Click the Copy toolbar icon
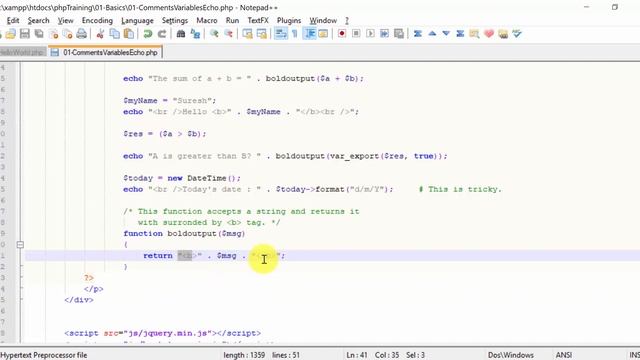Viewport: 640px width, 360px height. point(115,34)
